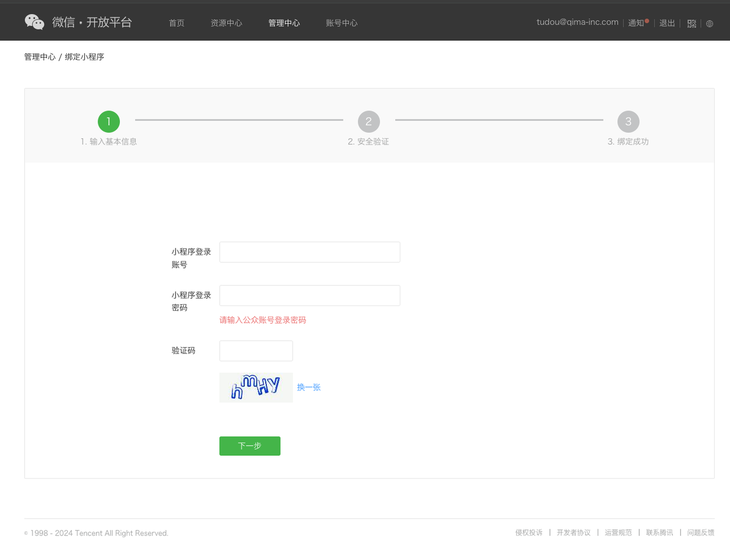Click step 2 circle 安全验证
Viewport: 730px width, 555px height.
pyautogui.click(x=369, y=122)
